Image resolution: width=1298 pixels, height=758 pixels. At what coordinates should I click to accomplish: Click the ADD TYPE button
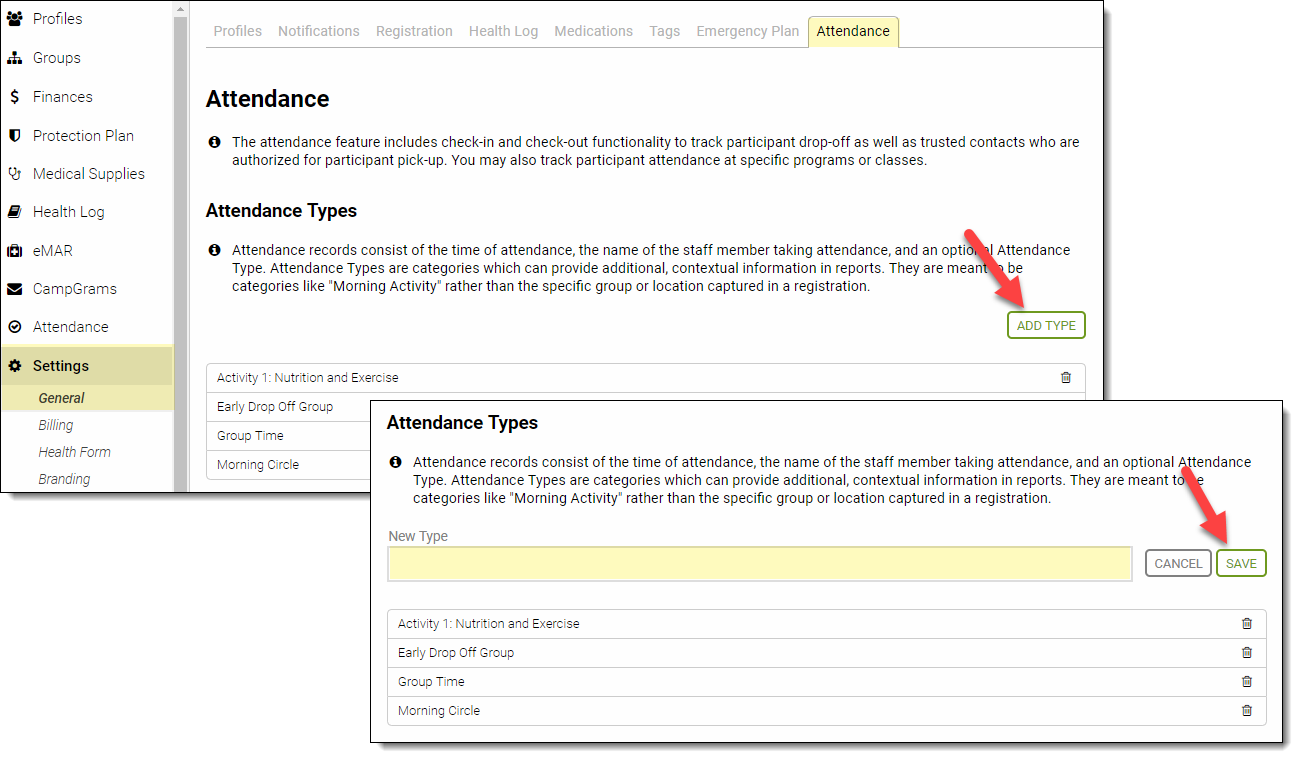click(1046, 324)
